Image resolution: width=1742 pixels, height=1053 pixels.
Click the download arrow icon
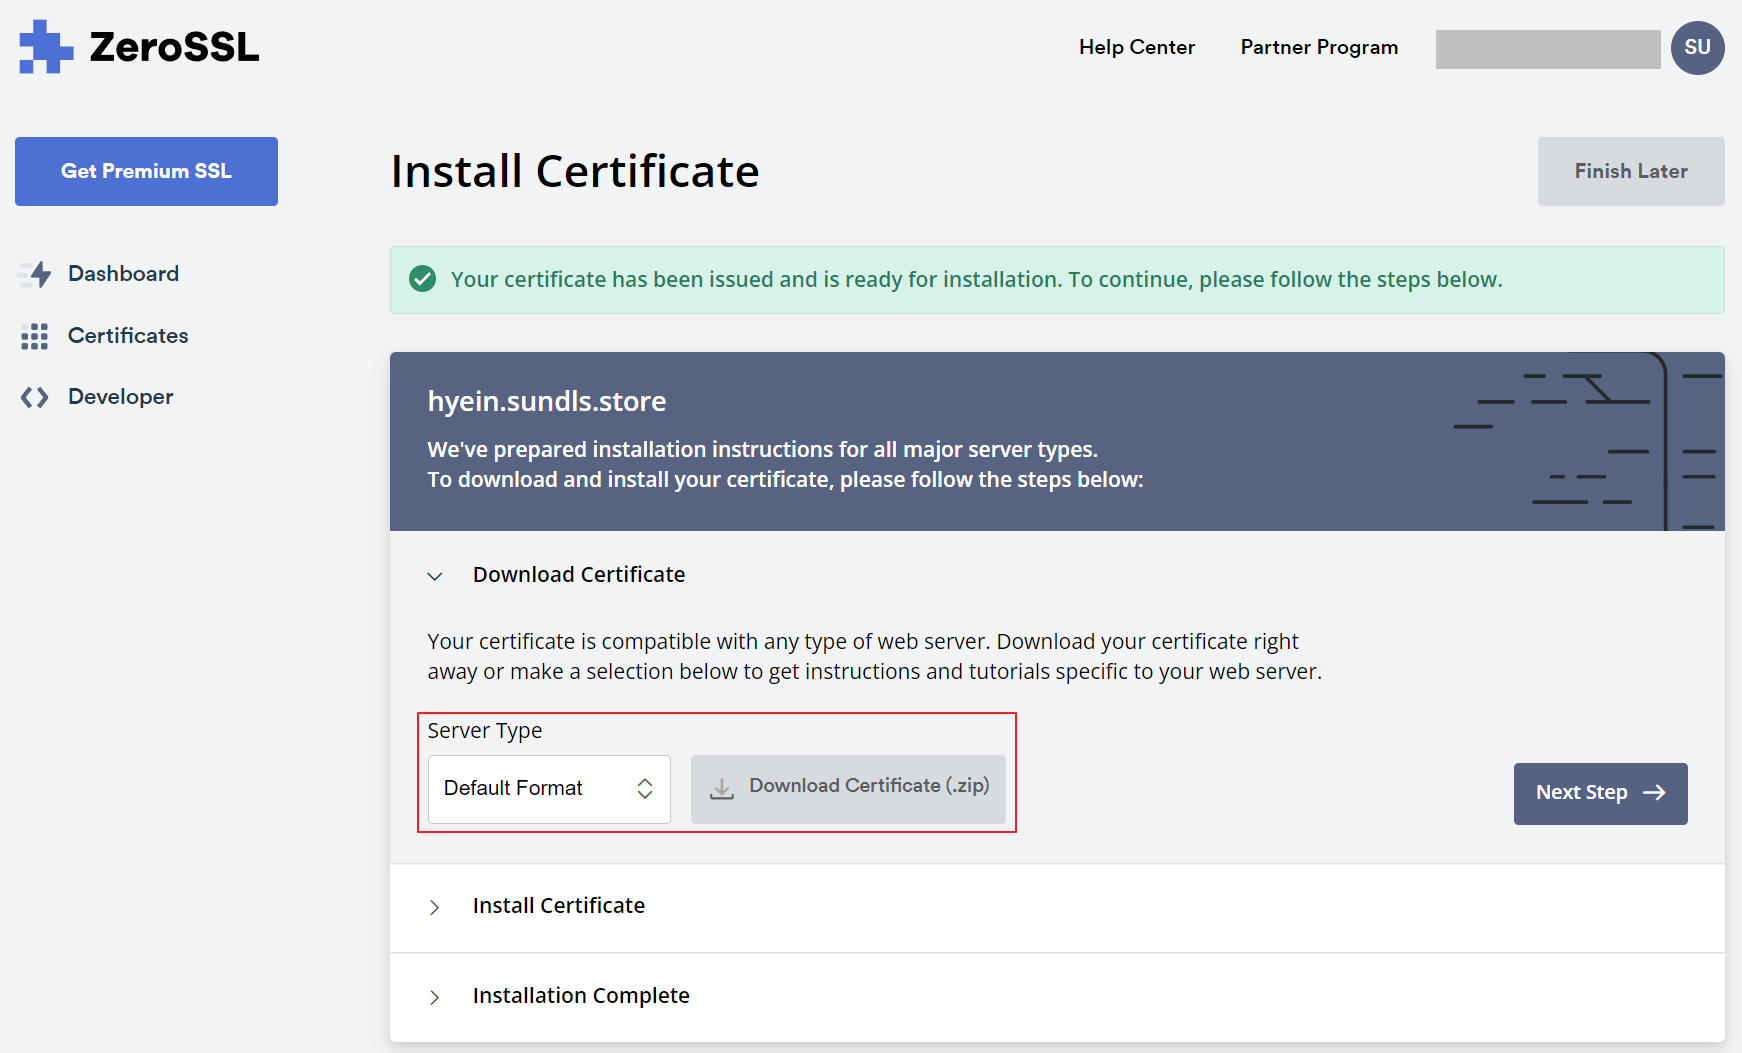click(x=722, y=788)
